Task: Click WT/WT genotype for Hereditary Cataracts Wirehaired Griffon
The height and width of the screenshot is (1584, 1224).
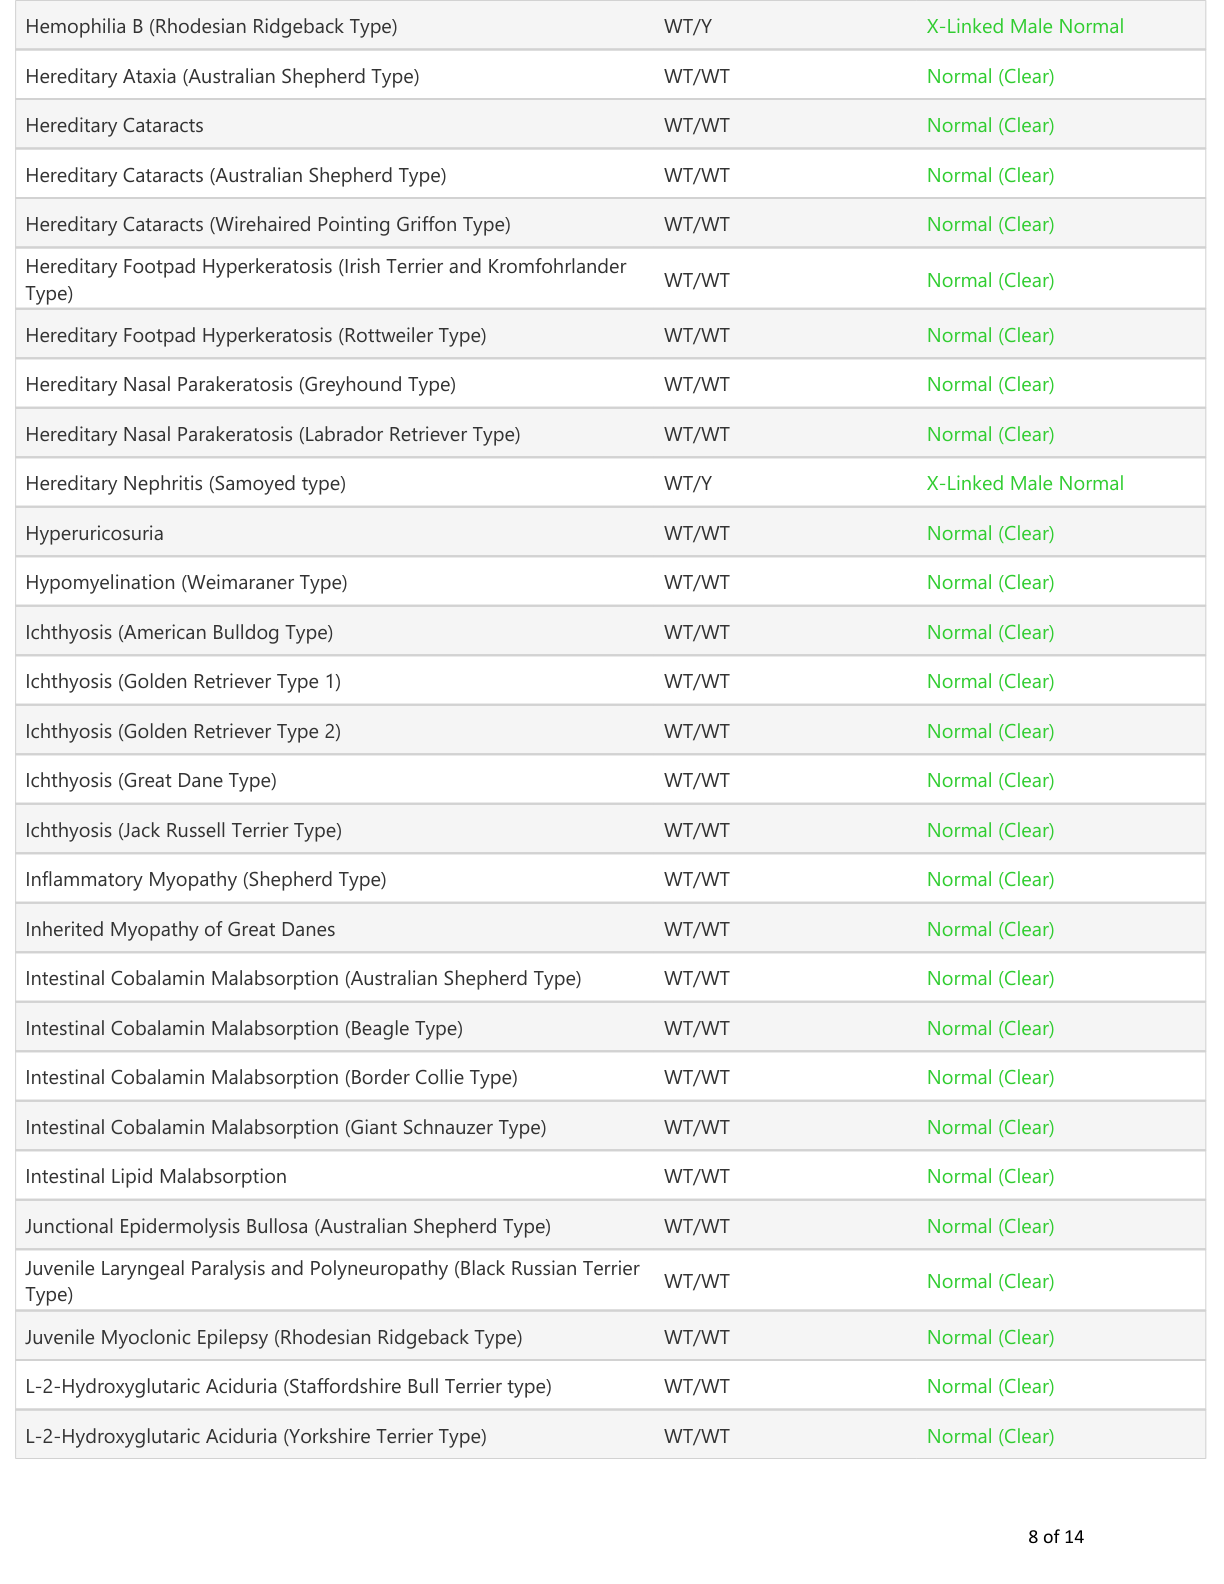Action: coord(697,225)
